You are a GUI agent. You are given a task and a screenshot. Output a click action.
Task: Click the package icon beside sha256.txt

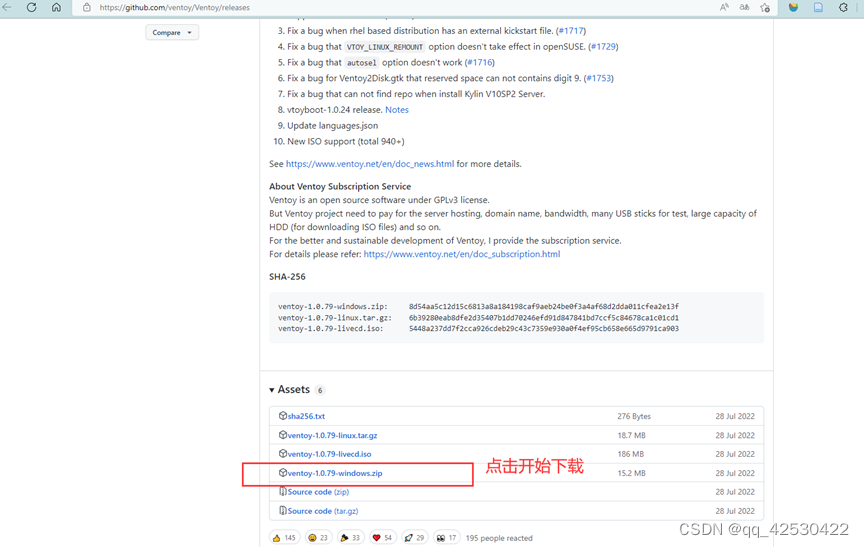(283, 415)
